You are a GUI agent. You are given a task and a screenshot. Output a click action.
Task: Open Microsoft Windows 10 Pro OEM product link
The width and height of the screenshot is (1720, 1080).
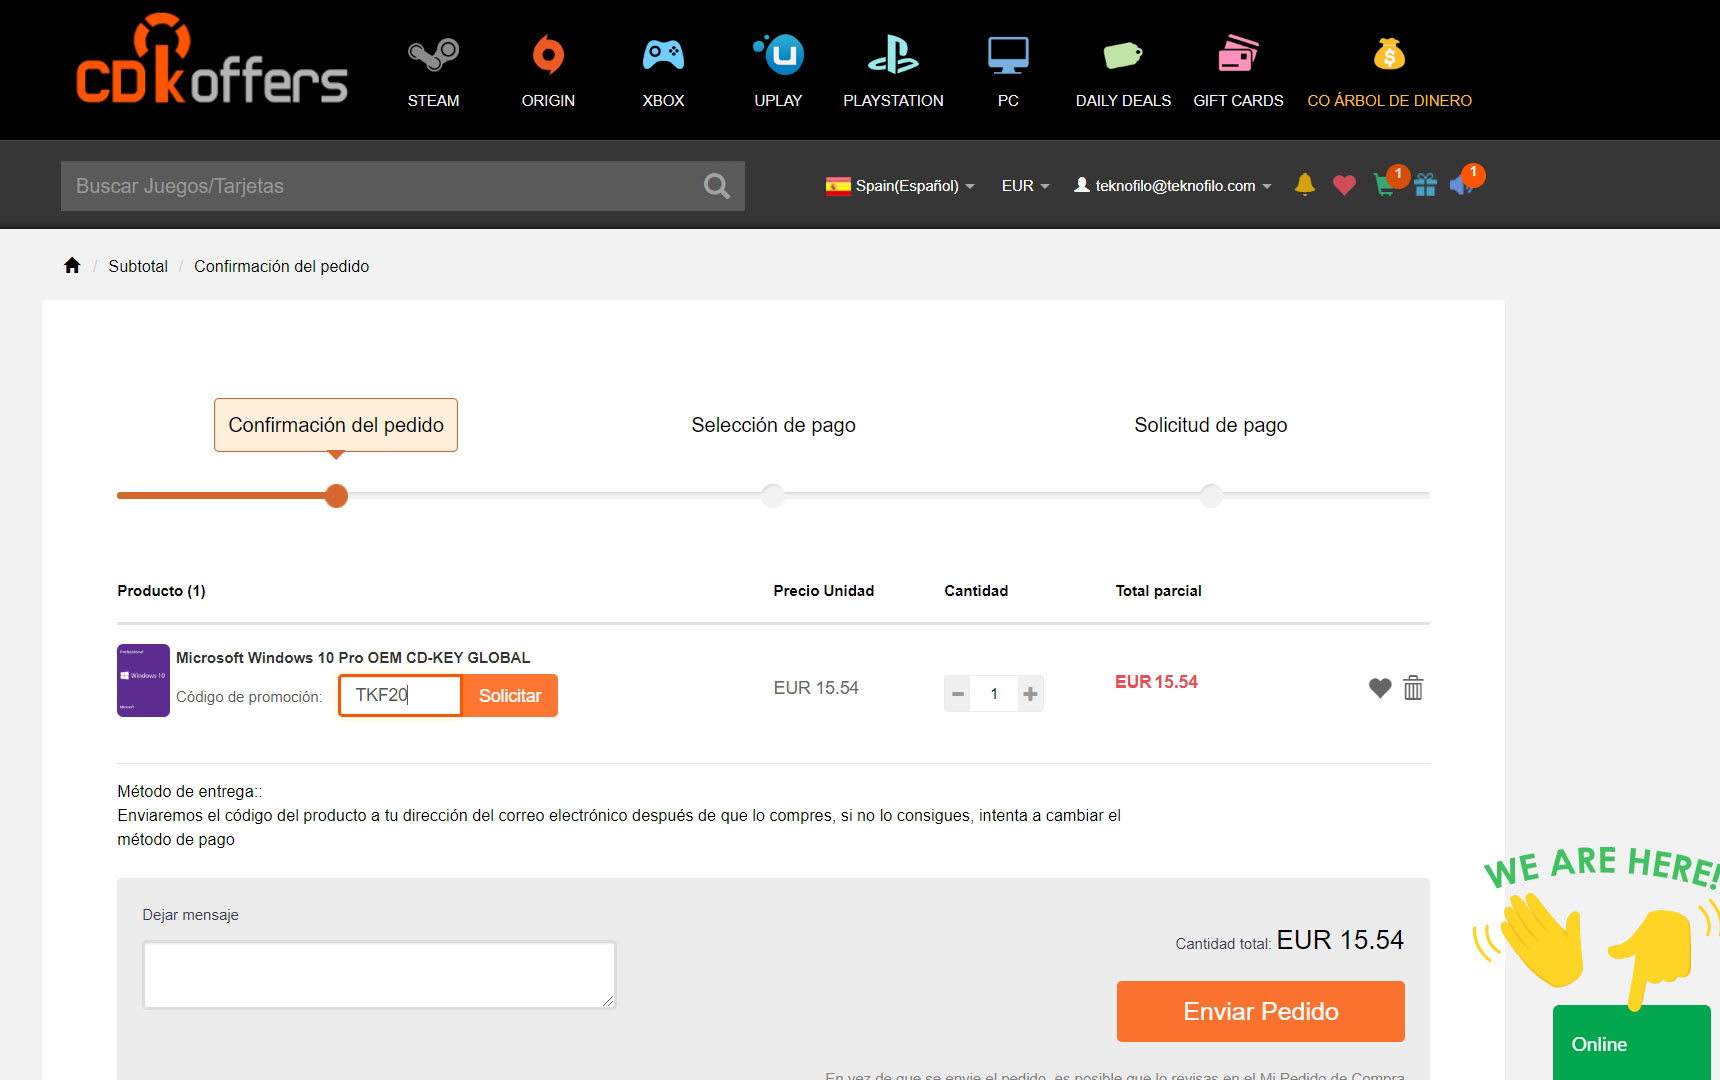353,658
